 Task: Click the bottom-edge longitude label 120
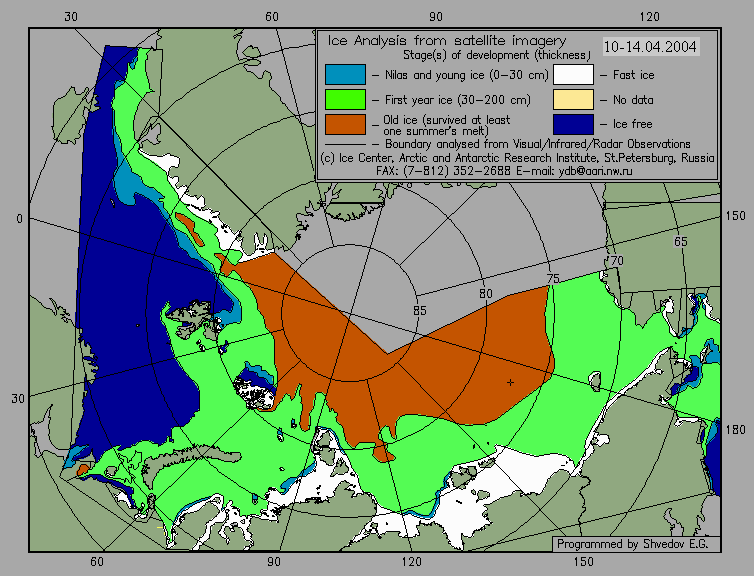click(x=412, y=562)
